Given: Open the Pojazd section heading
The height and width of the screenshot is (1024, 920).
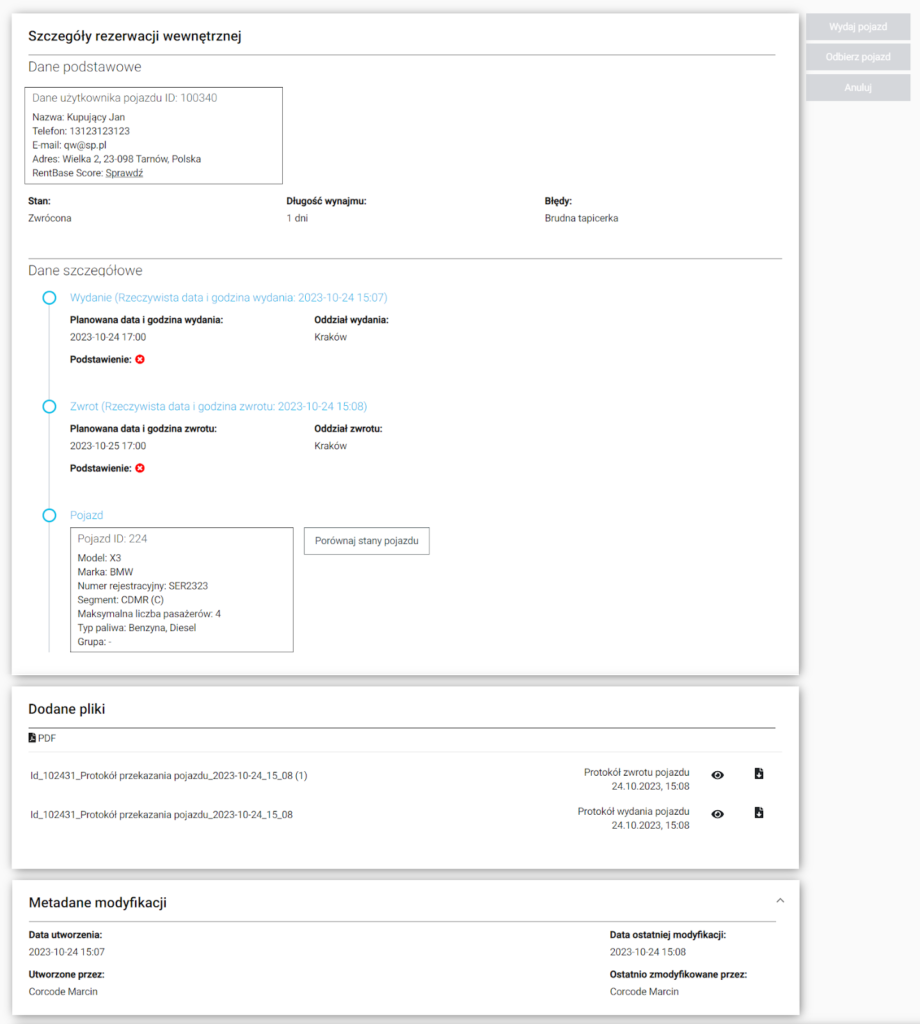Looking at the screenshot, I should [86, 515].
